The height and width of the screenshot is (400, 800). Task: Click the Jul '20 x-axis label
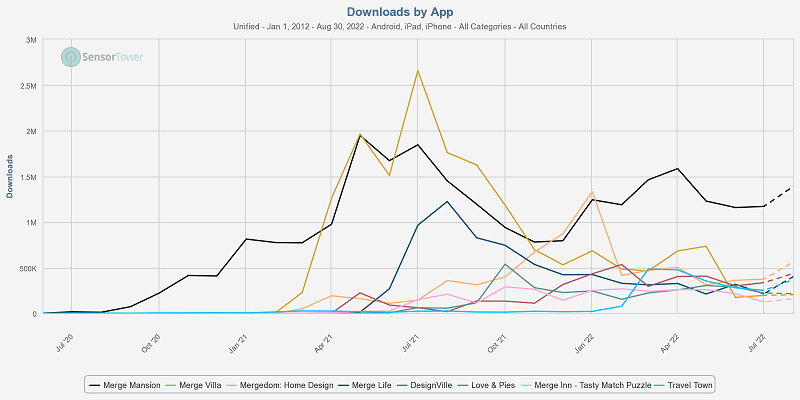tap(65, 343)
